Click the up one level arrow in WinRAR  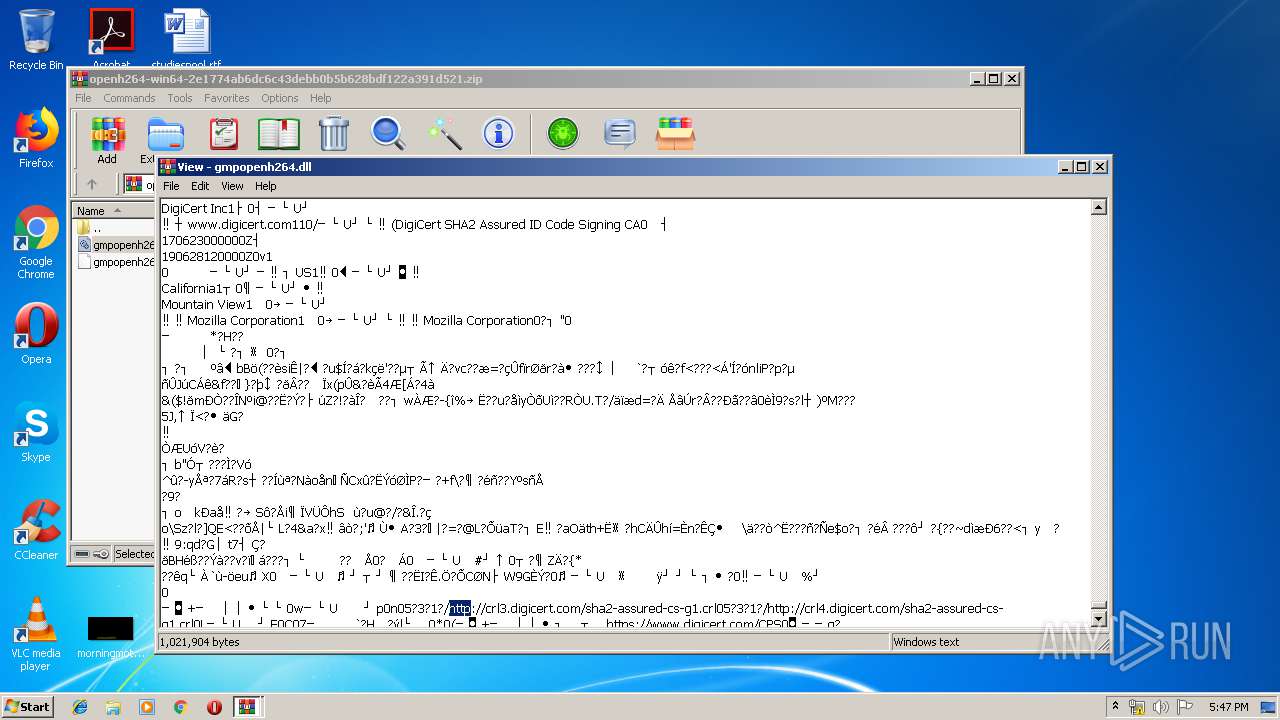[x=92, y=184]
